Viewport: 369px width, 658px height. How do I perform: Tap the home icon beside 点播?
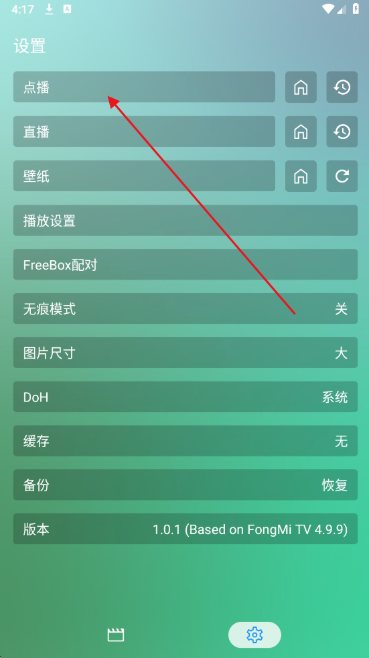(x=301, y=87)
